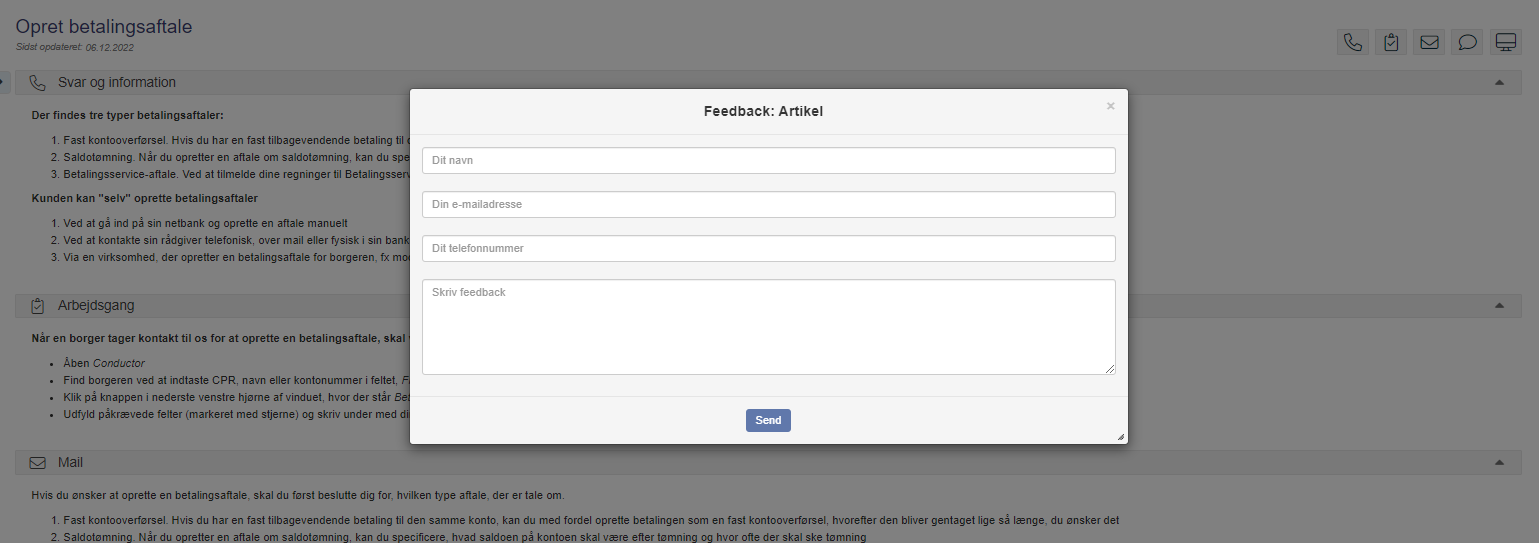Click the Dit navn input field
1539x543 pixels.
(x=768, y=161)
